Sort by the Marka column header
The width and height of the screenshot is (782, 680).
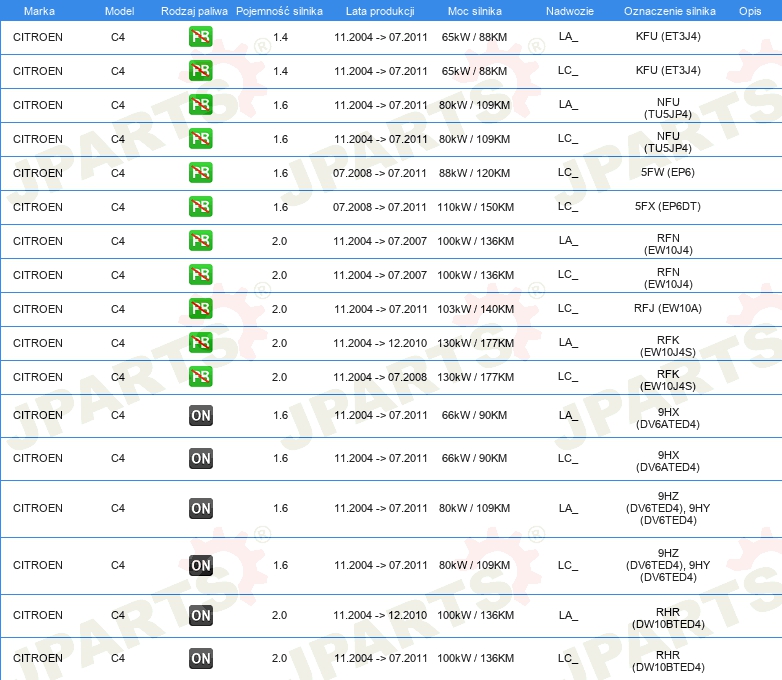39,11
